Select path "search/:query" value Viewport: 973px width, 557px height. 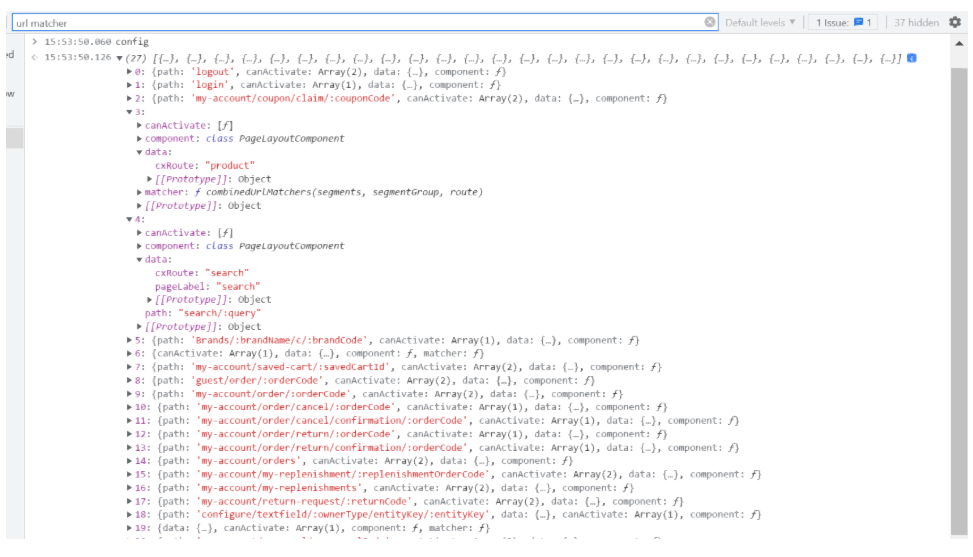pyautogui.click(x=220, y=313)
